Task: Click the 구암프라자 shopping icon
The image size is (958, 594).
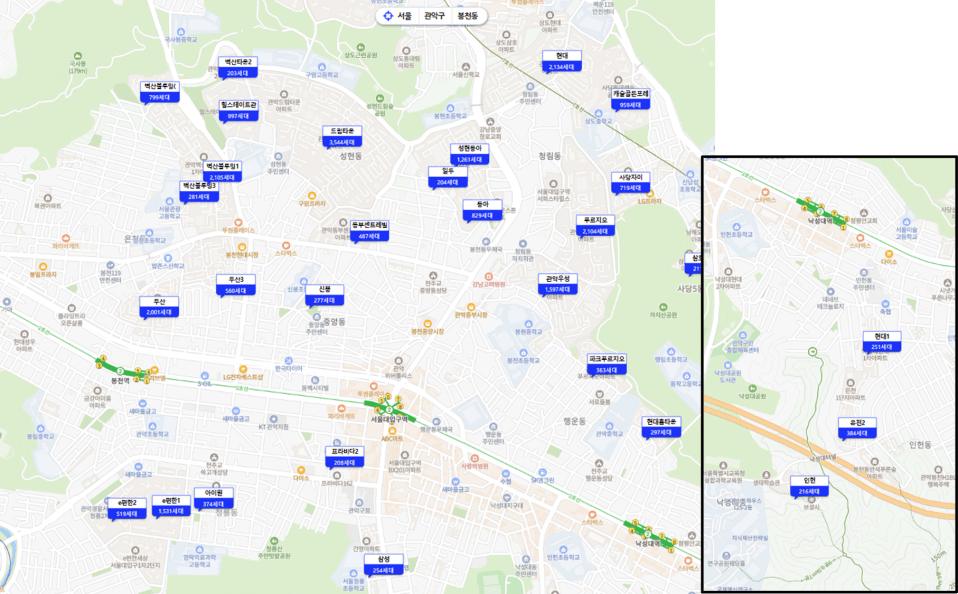Action: pyautogui.click(x=312, y=195)
